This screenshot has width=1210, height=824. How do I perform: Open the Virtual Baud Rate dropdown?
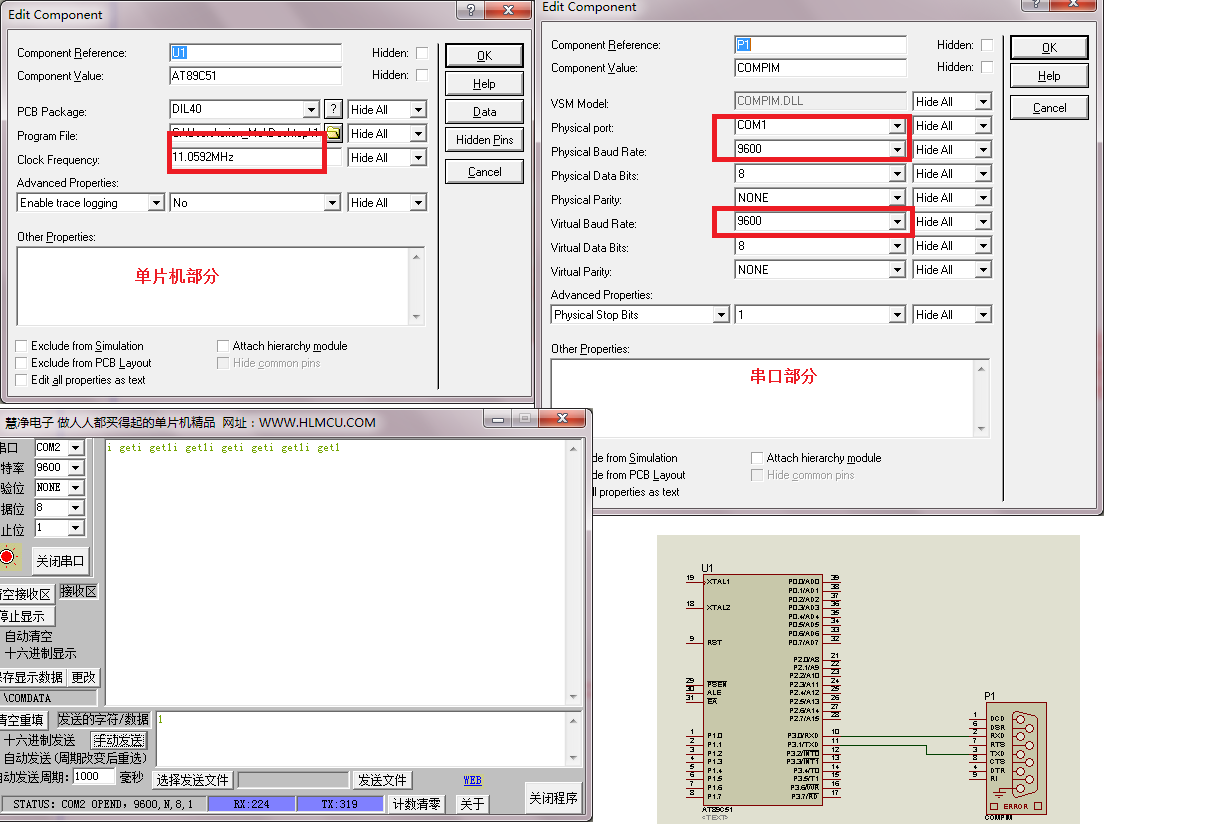pos(897,222)
